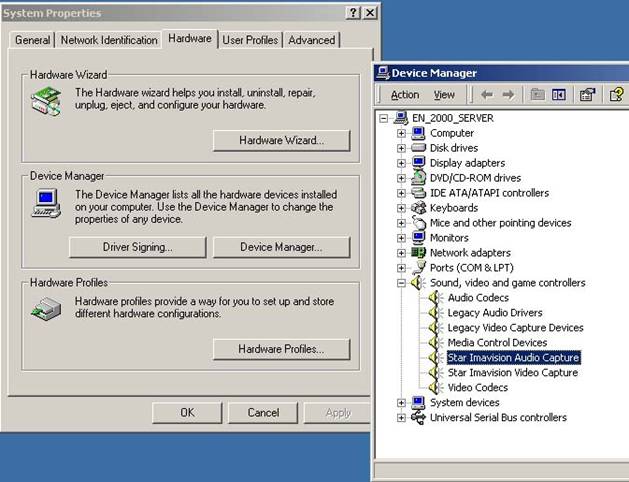Open Driver Signing options
The height and width of the screenshot is (482, 629).
point(137,247)
